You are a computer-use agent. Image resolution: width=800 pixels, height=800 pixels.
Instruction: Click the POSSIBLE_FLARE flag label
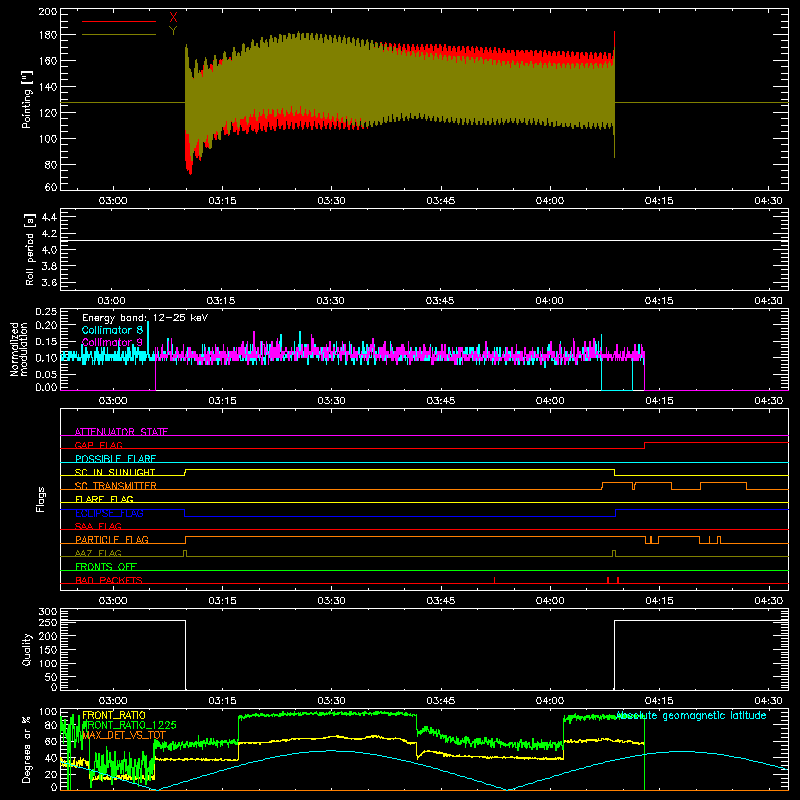[115, 459]
